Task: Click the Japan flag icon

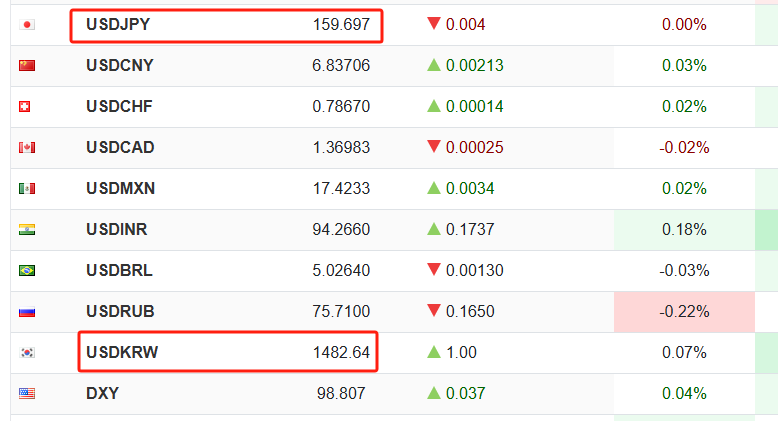Action: click(27, 24)
